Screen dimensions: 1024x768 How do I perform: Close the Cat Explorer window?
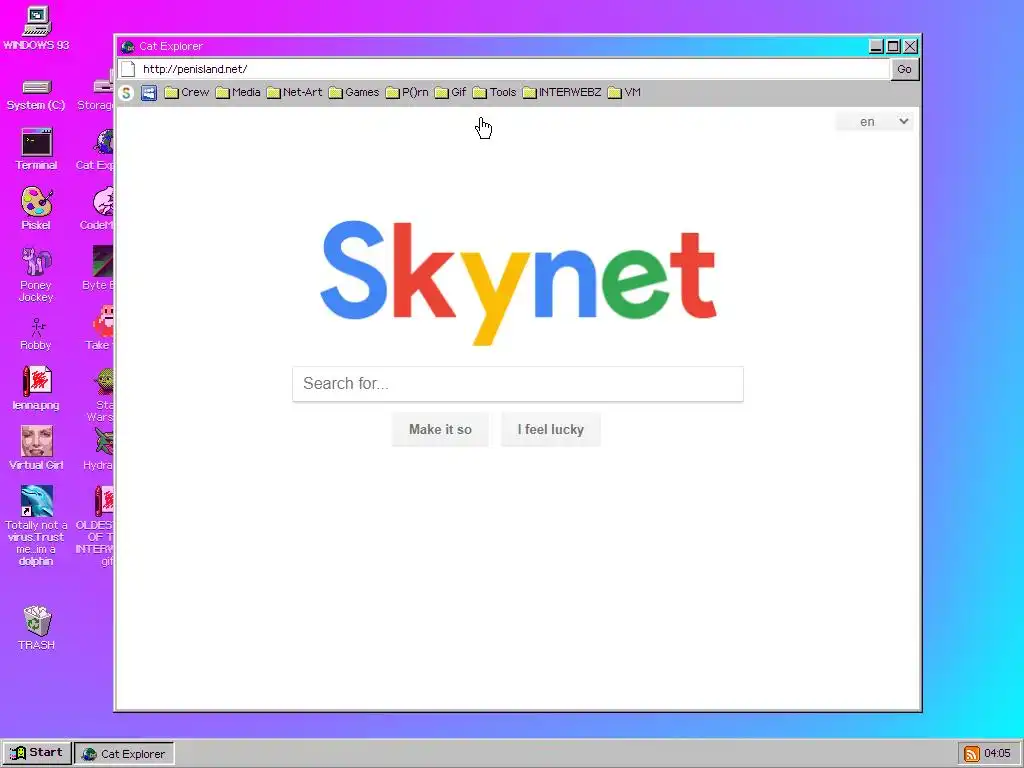click(x=910, y=46)
